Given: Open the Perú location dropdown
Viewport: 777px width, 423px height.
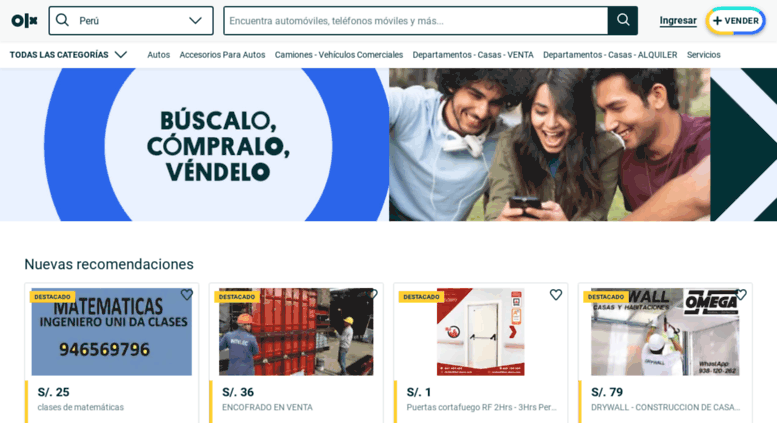Looking at the screenshot, I should tap(131, 21).
